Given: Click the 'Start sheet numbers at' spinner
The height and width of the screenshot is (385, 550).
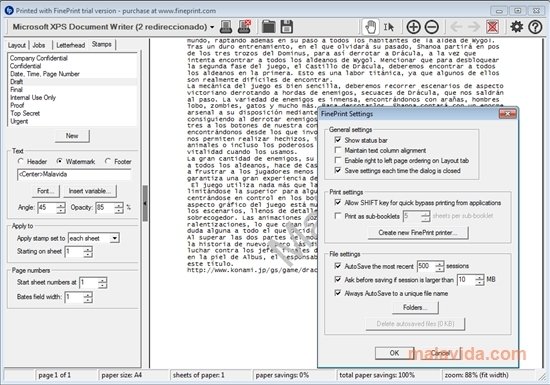Looking at the screenshot, I should [102, 283].
